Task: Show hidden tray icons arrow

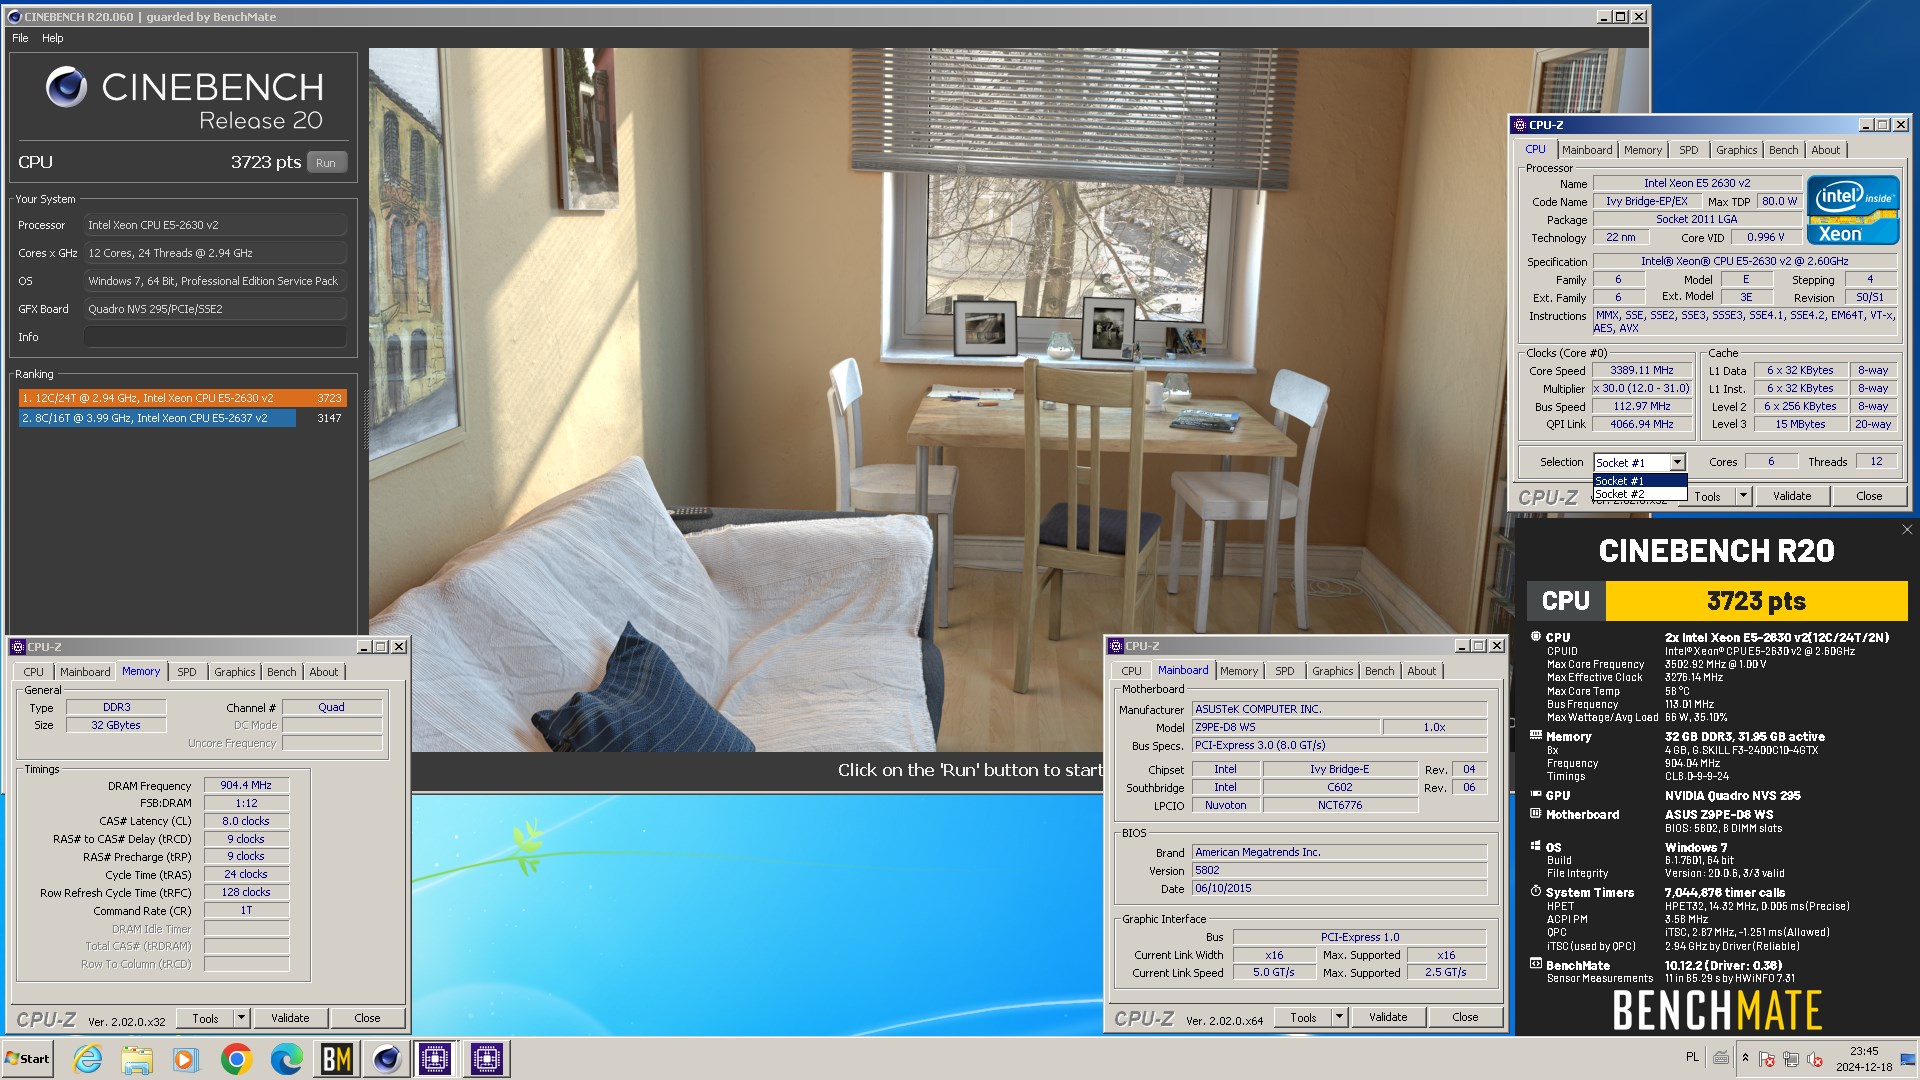Action: click(x=1745, y=1058)
